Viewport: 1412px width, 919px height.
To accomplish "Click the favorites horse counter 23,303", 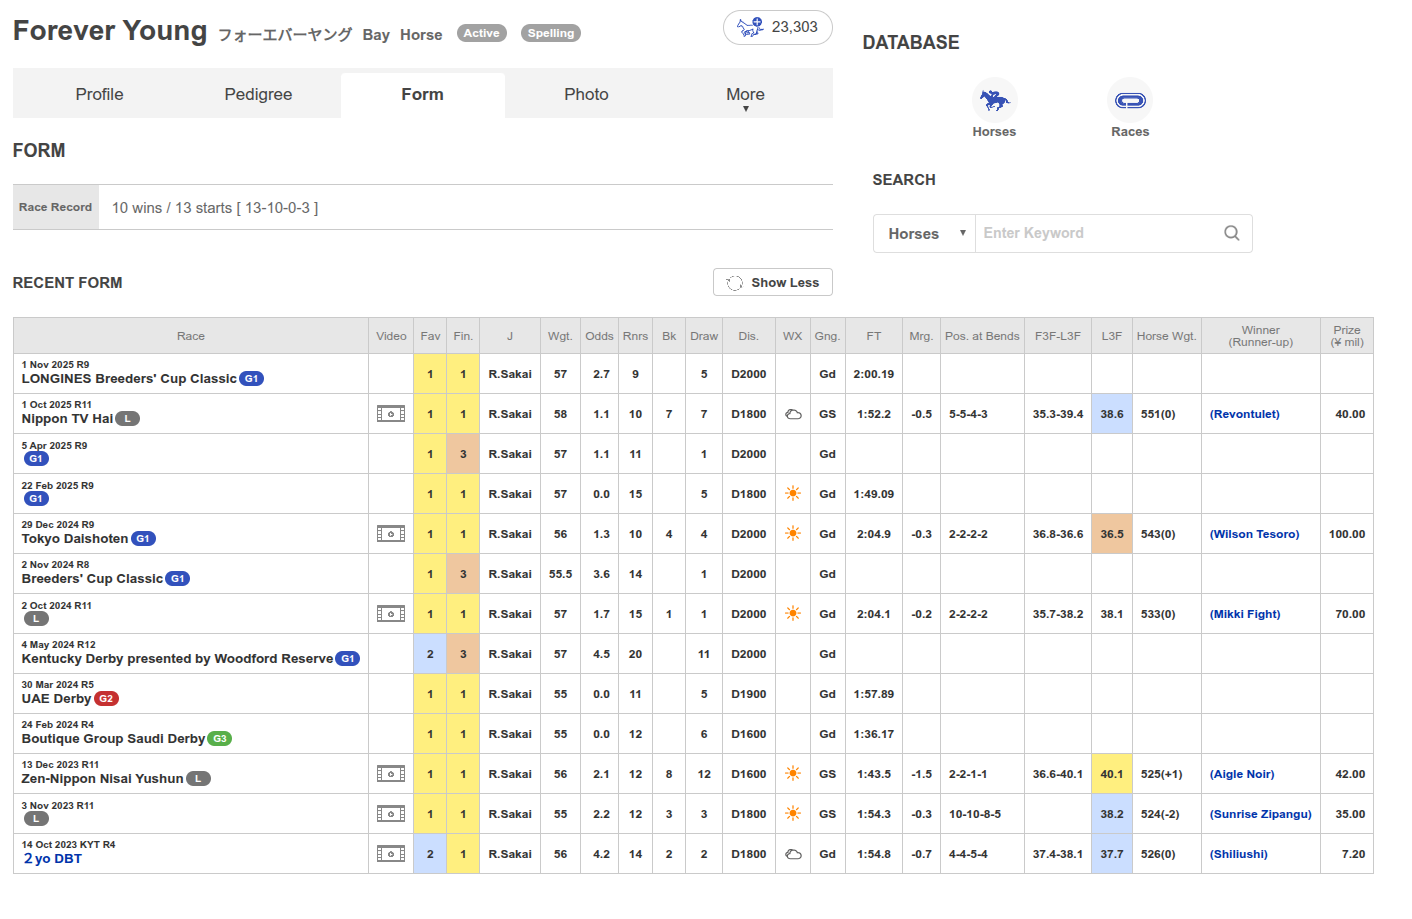I will tap(778, 27).
